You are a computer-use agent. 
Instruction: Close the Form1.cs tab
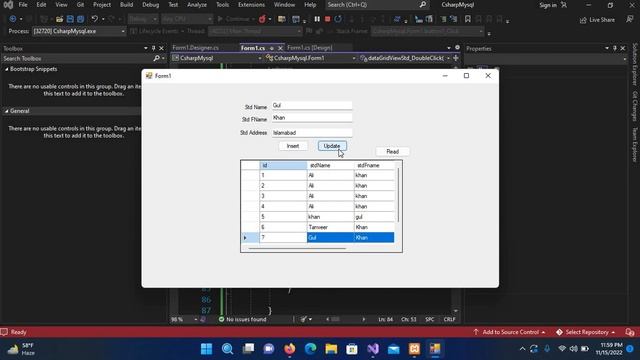pos(280,48)
